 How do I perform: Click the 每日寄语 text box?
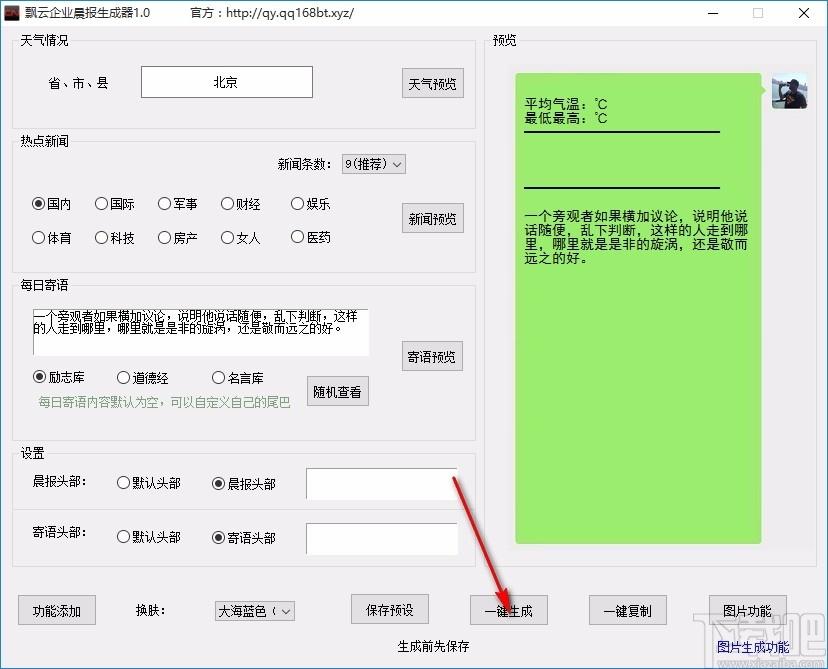[201, 332]
